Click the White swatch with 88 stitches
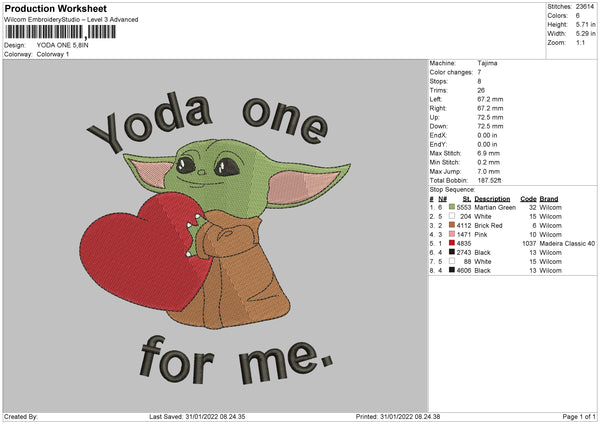 (x=452, y=261)
